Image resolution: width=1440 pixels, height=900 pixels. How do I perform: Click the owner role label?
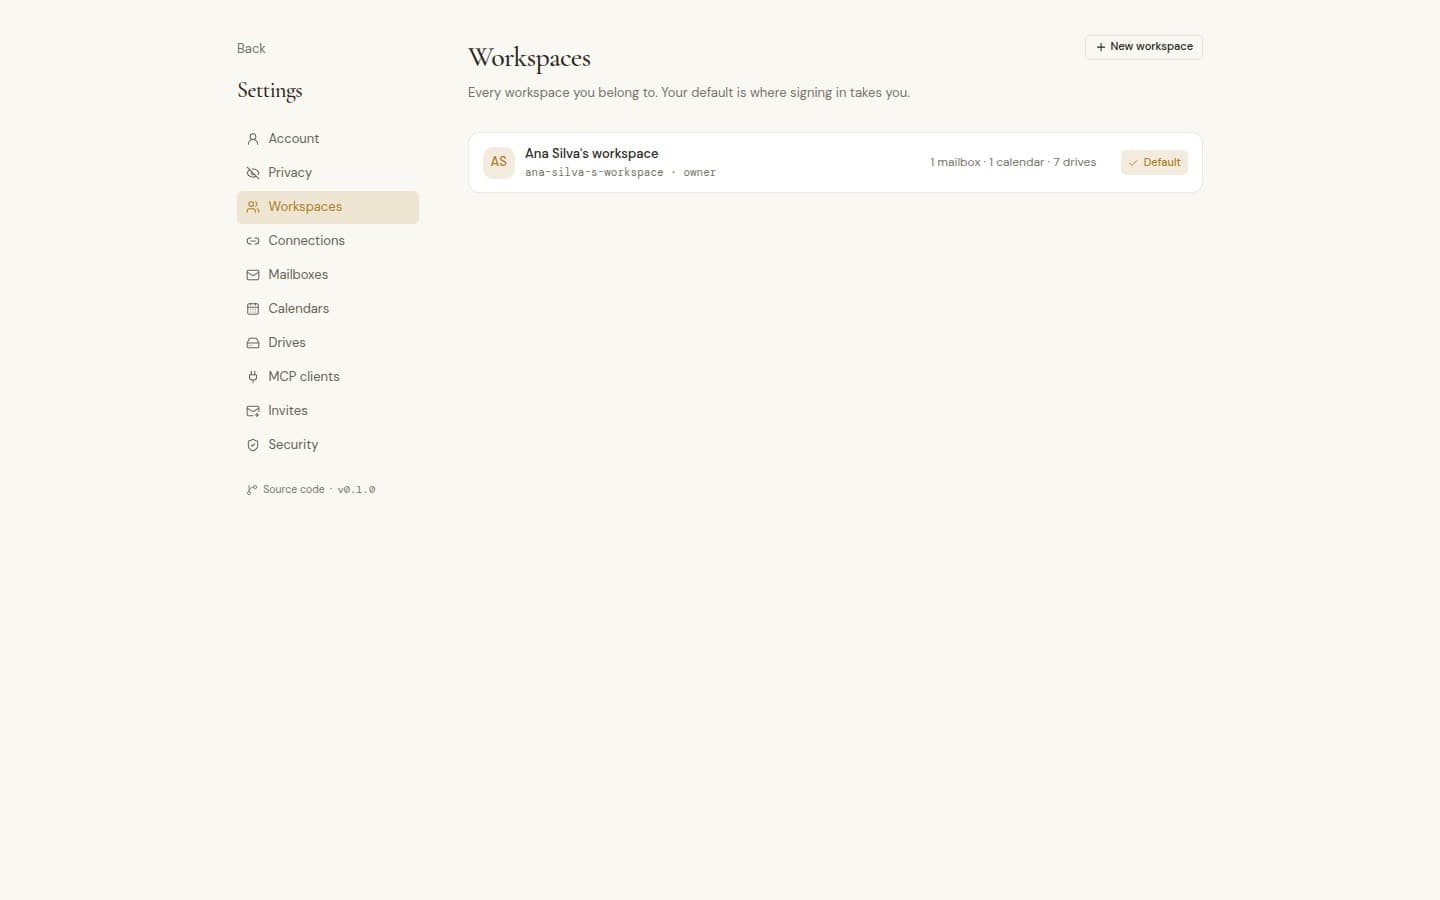tap(700, 173)
